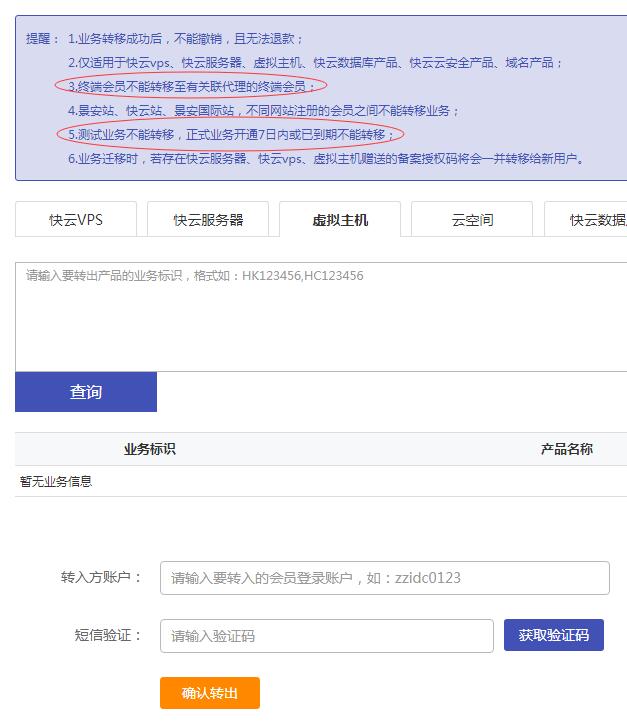The width and height of the screenshot is (627, 728).
Task: Click the 业务标识 column header
Action: 149,450
